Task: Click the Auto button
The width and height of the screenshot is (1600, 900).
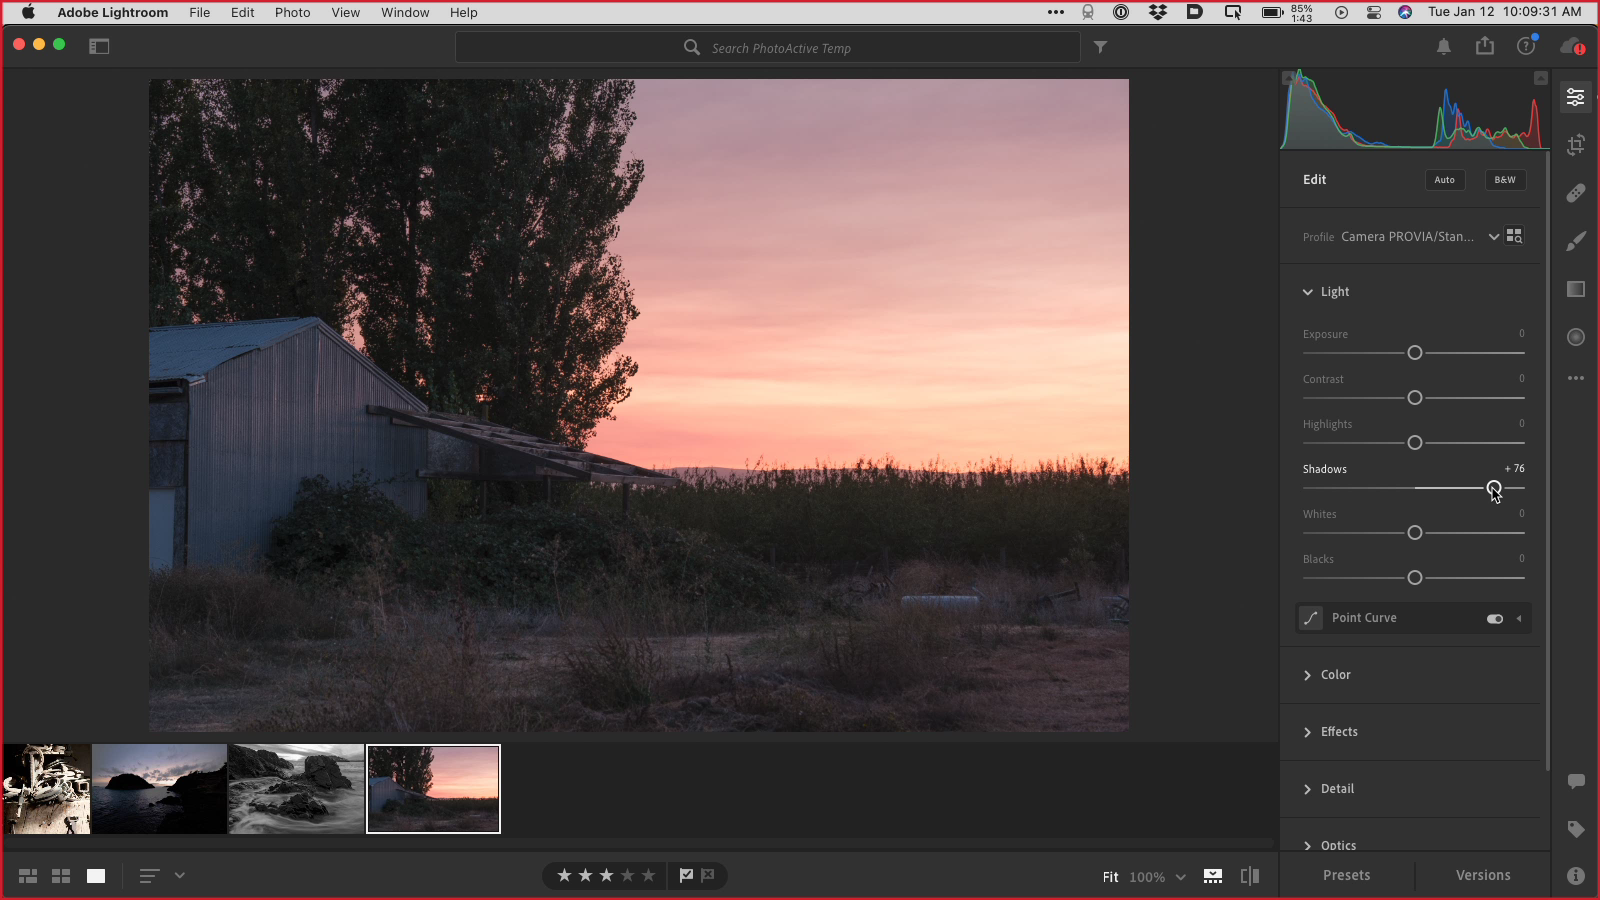Action: (1445, 180)
